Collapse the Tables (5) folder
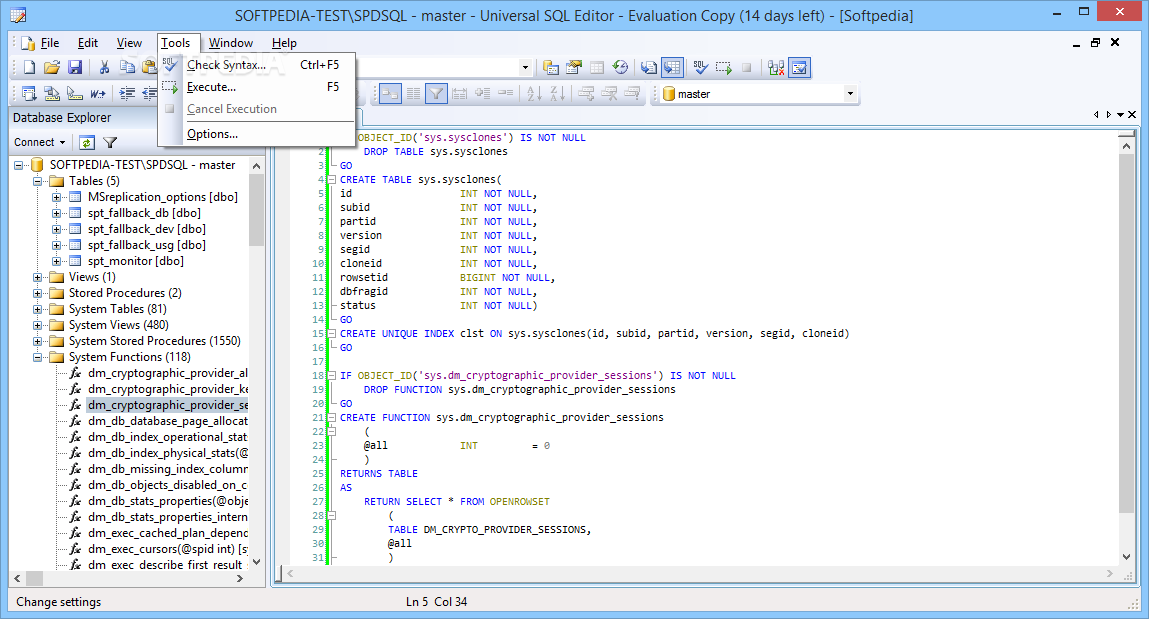 37,182
